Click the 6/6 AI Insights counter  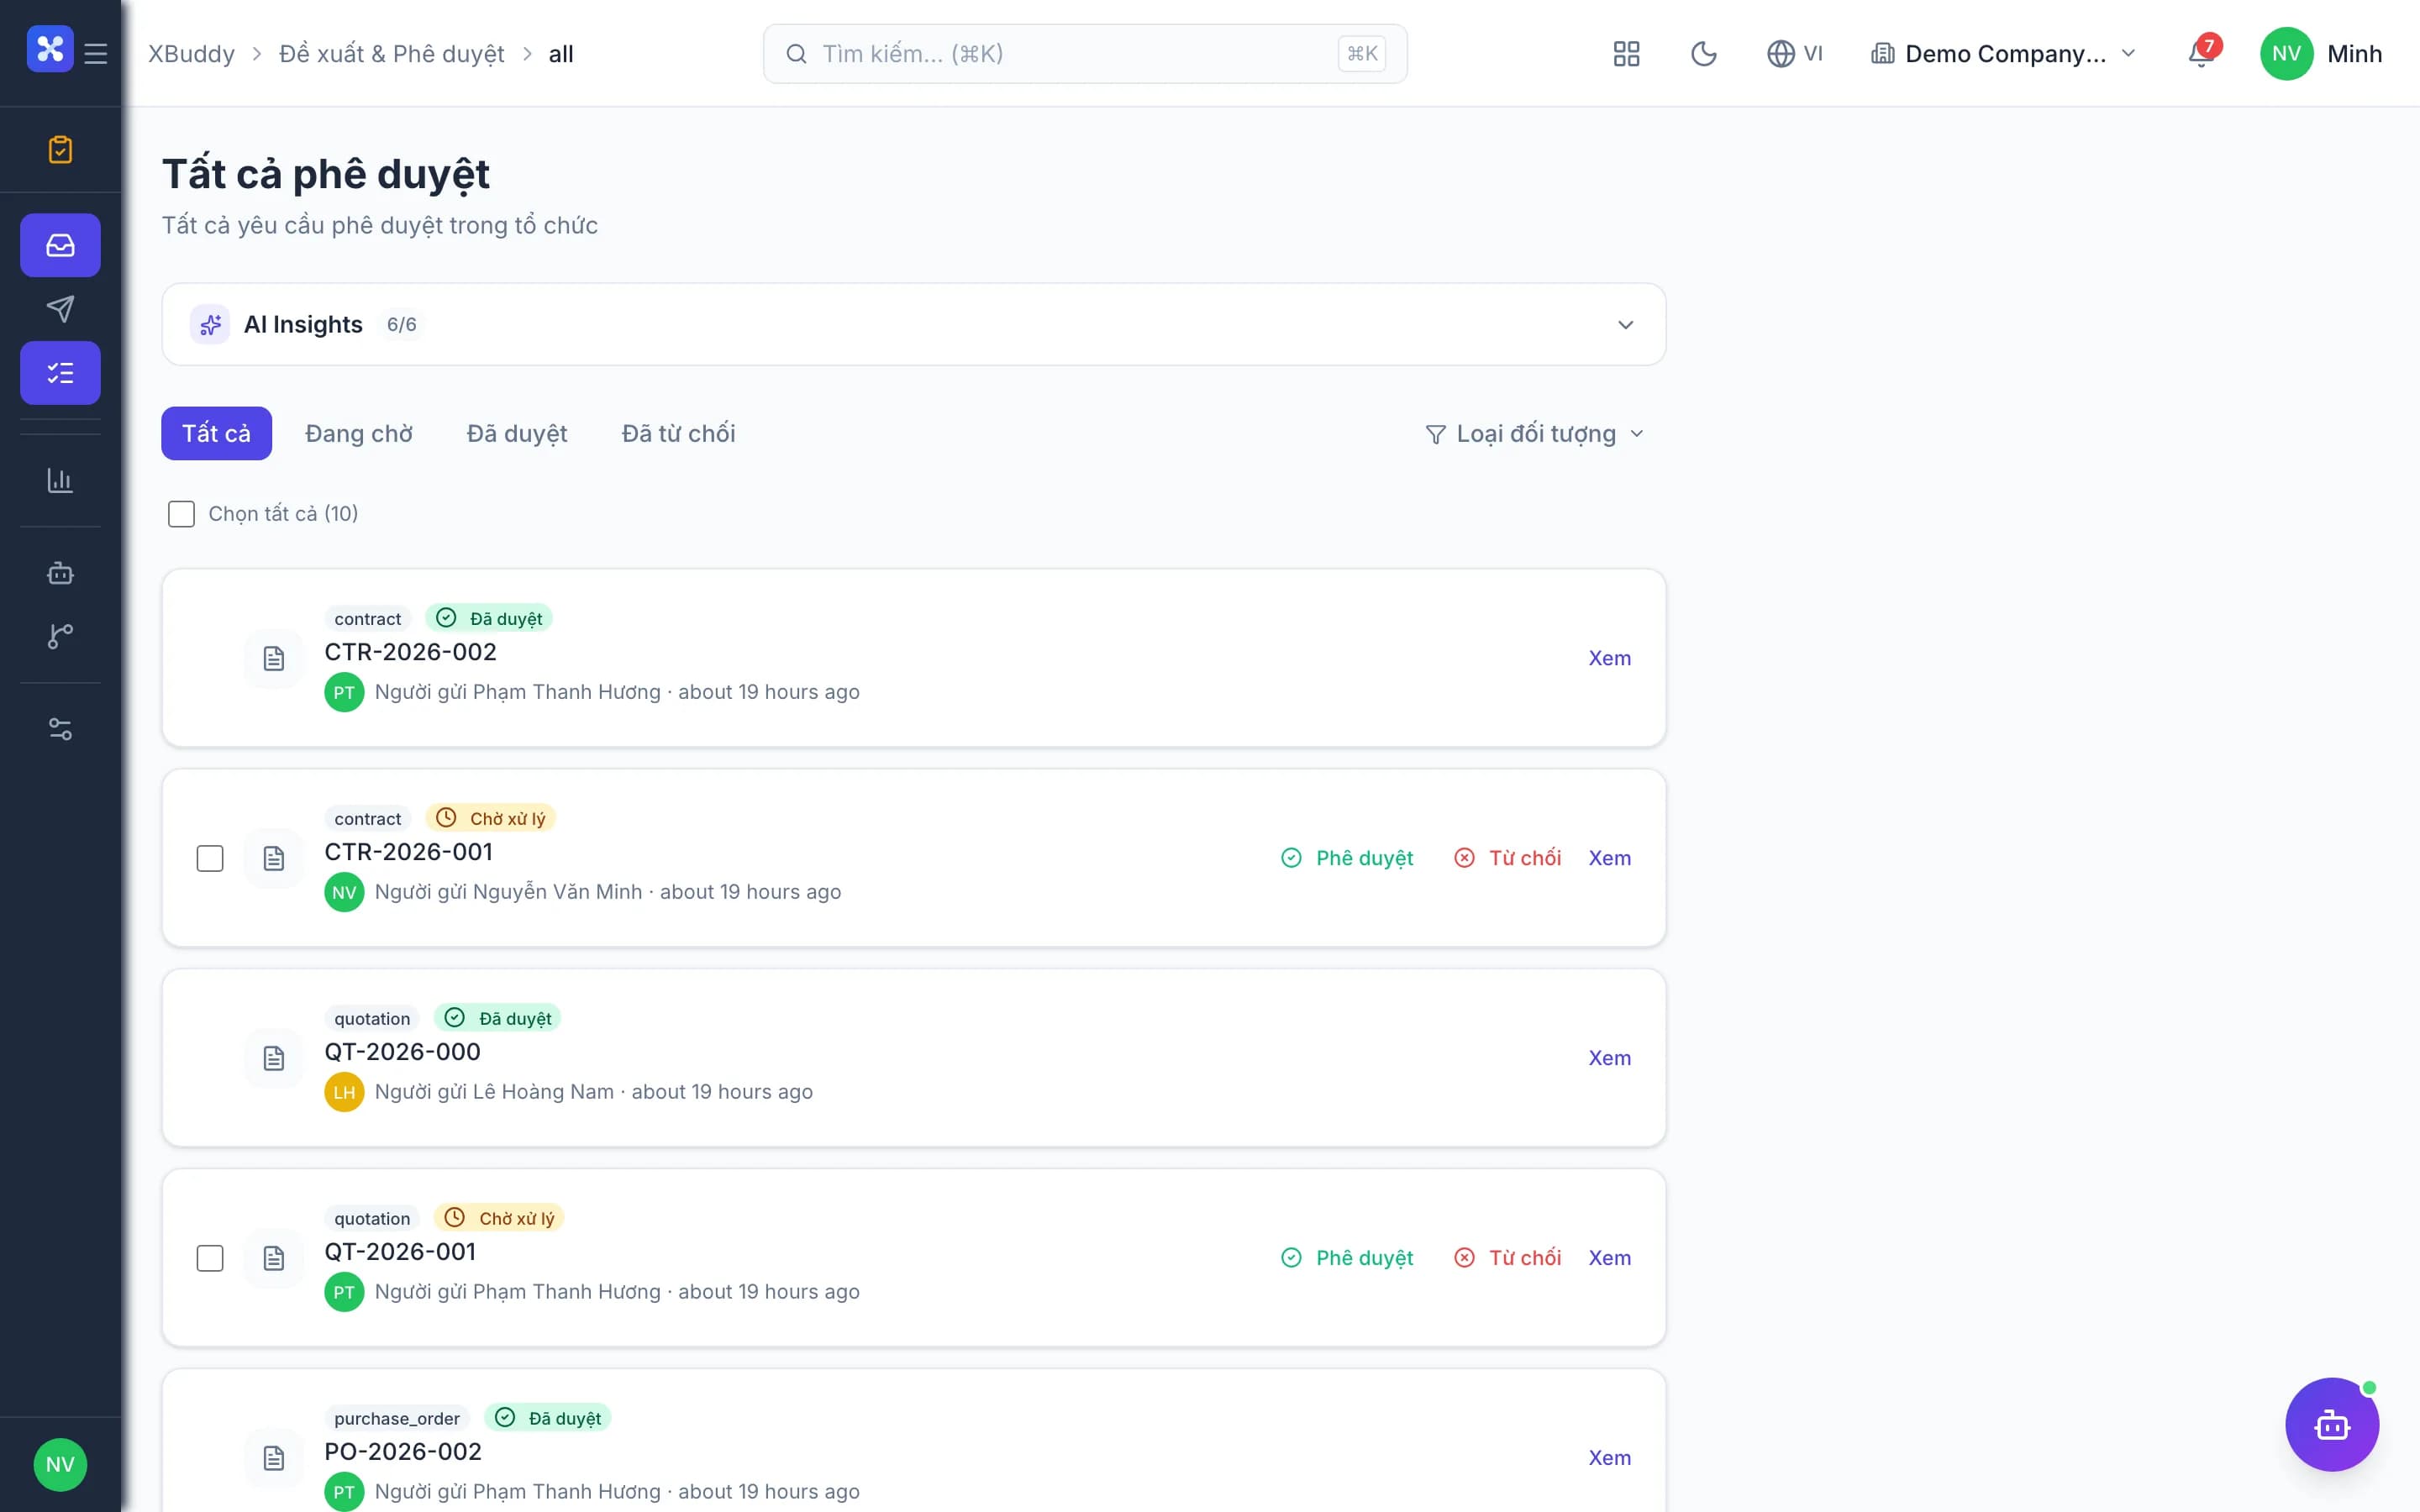tap(401, 325)
